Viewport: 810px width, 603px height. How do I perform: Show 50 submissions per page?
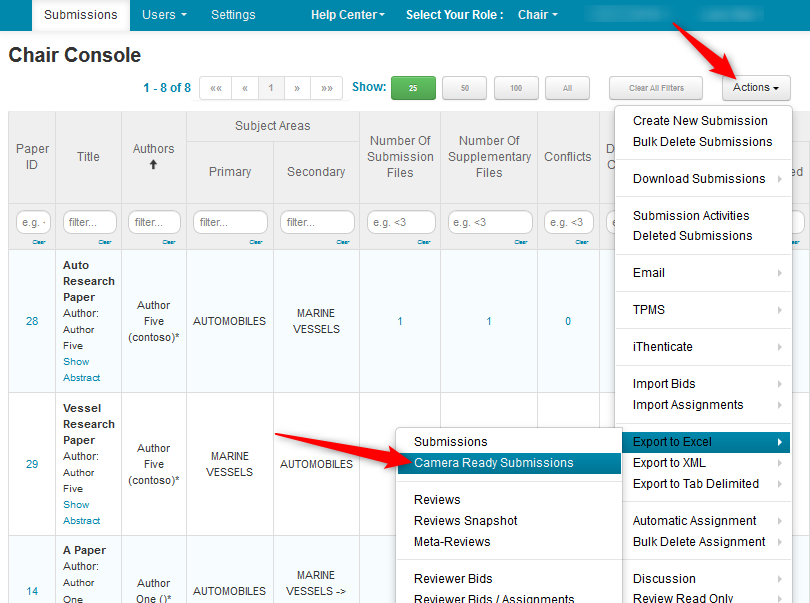click(464, 88)
